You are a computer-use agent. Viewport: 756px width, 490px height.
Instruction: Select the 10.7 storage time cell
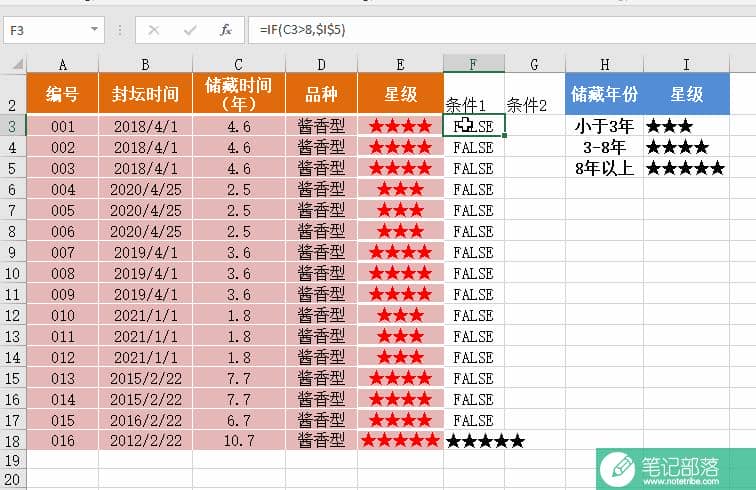[x=239, y=440]
